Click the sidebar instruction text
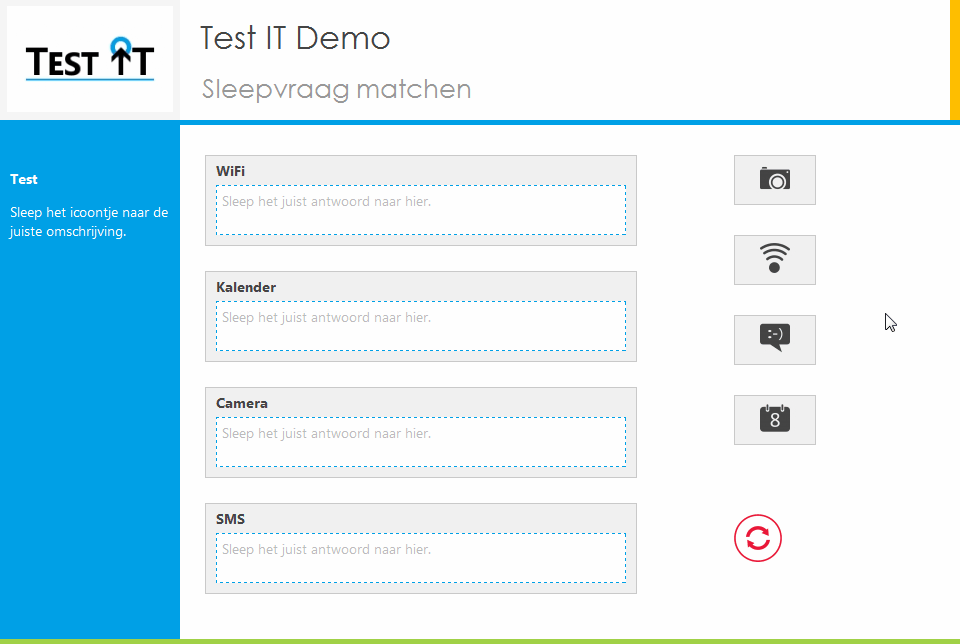This screenshot has height=644, width=960. (x=87, y=222)
